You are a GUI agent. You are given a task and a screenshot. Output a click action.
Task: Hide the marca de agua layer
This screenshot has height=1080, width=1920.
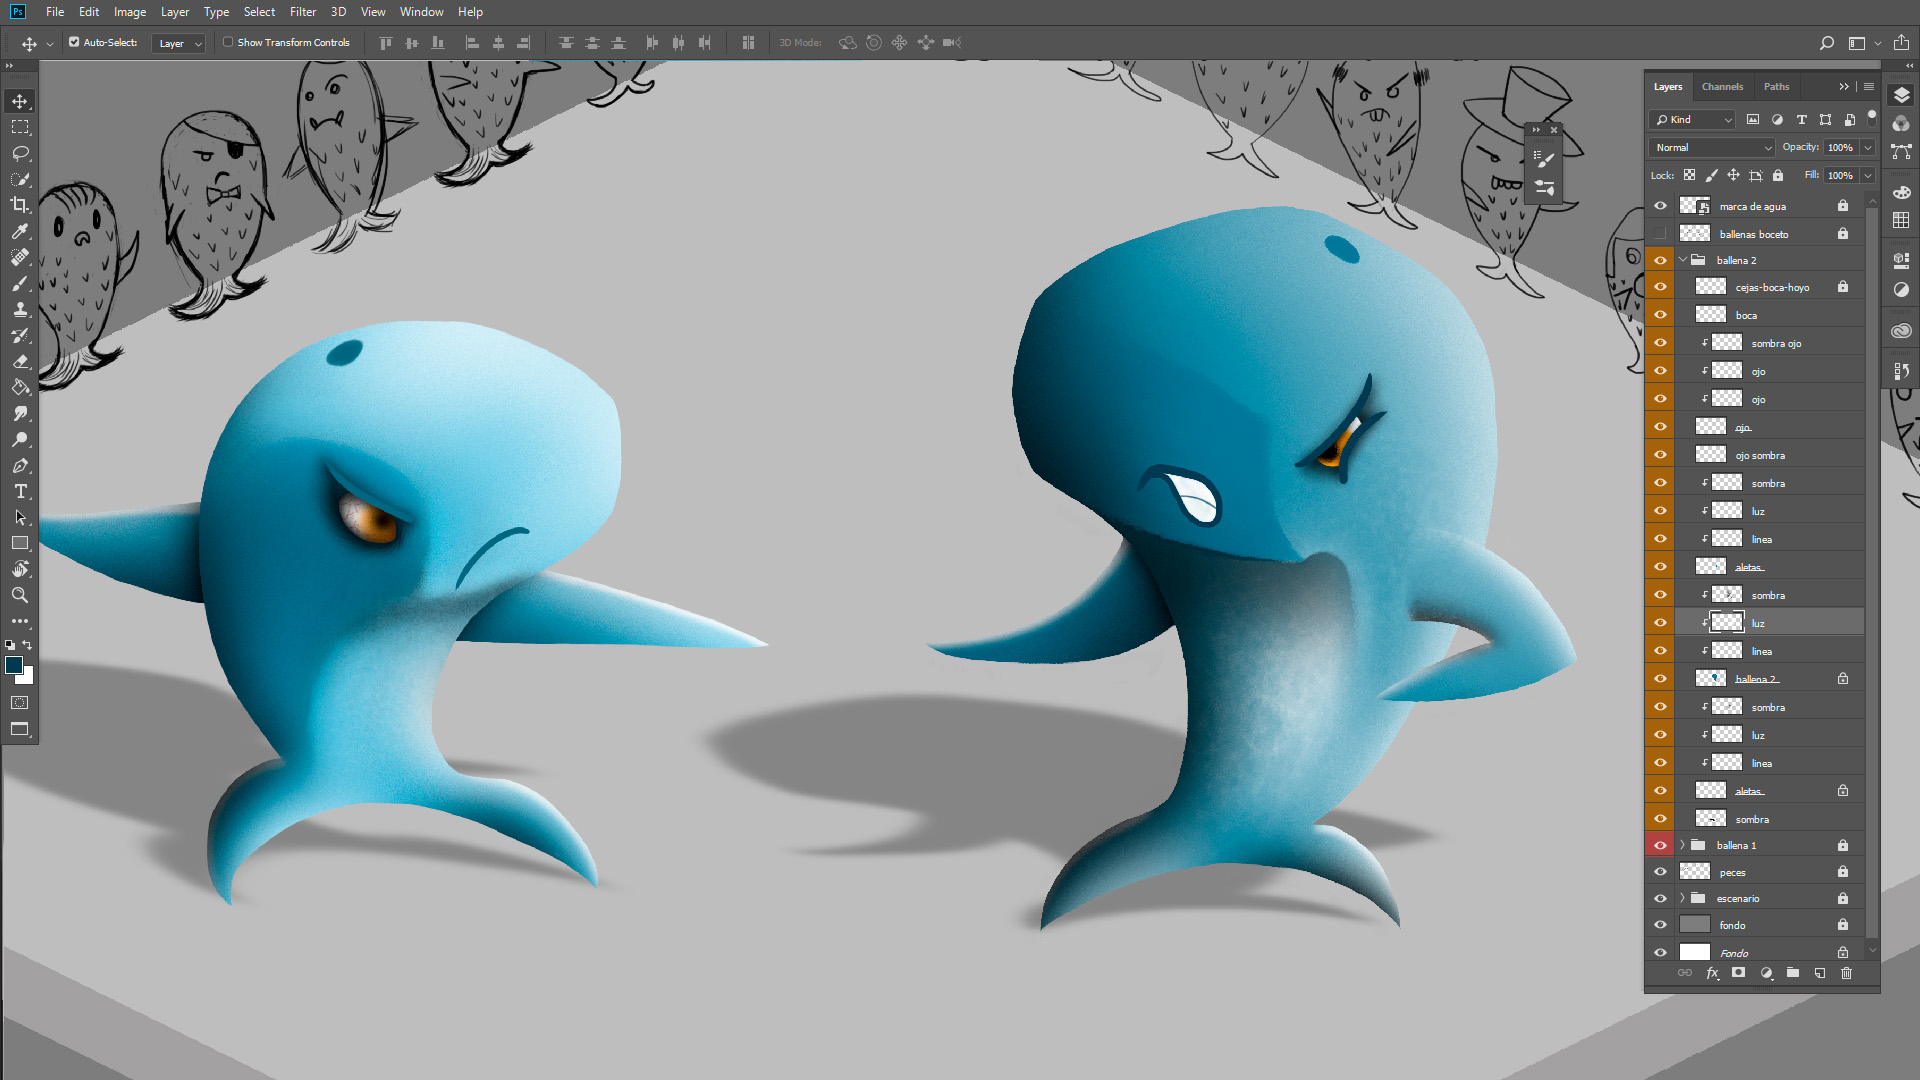tap(1660, 206)
